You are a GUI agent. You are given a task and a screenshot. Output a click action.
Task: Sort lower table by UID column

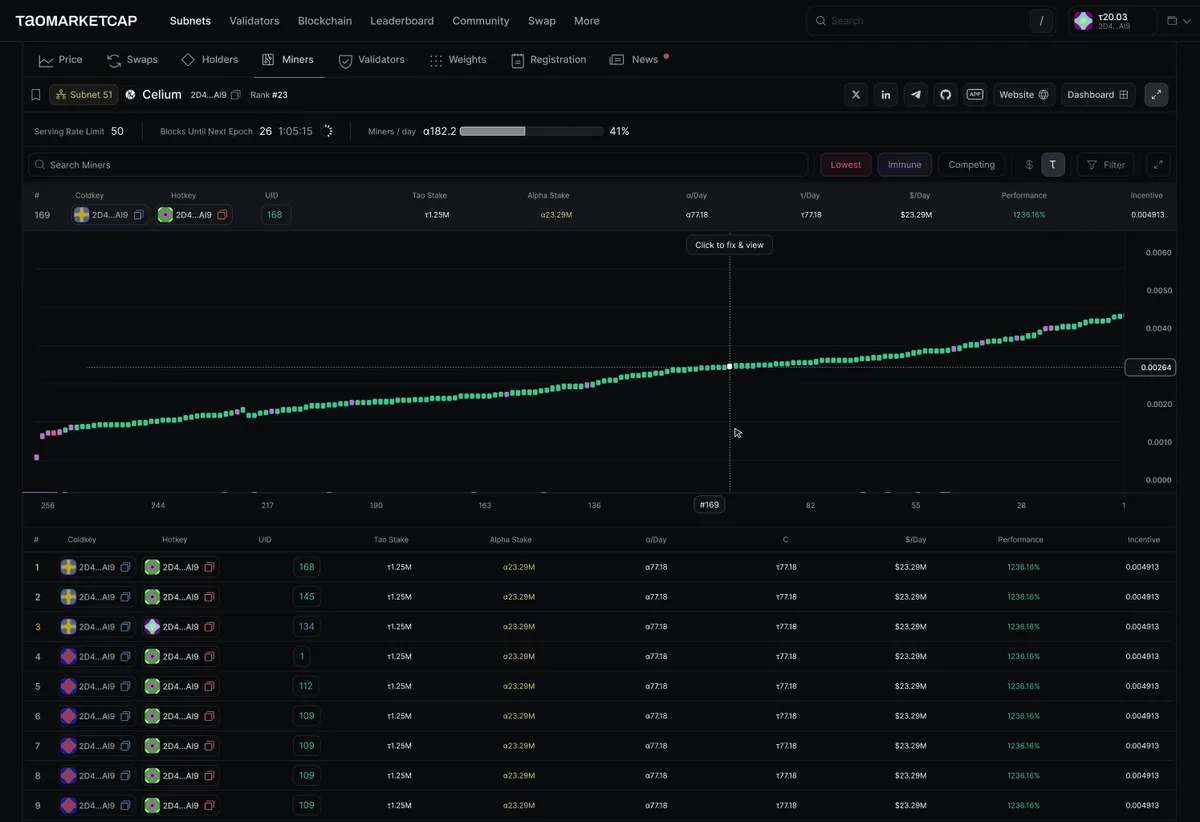tap(265, 540)
